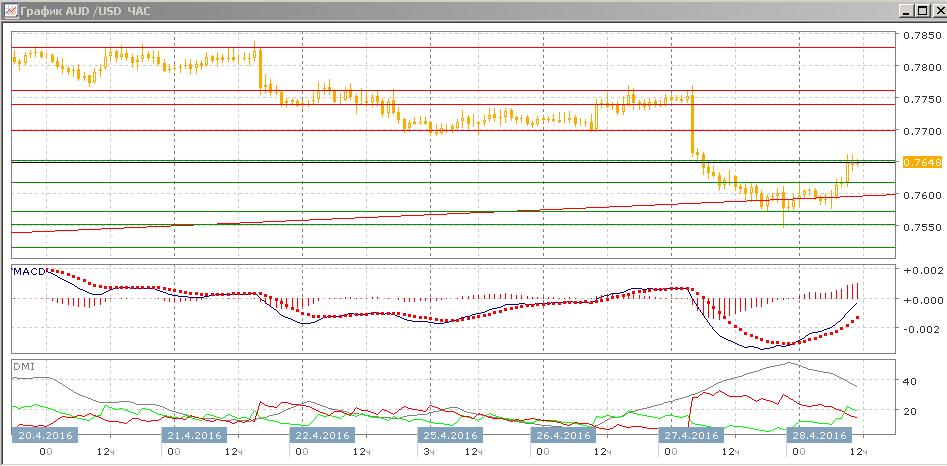Click the 0.7600 price axis value
The width and height of the screenshot is (947, 466).
point(922,195)
